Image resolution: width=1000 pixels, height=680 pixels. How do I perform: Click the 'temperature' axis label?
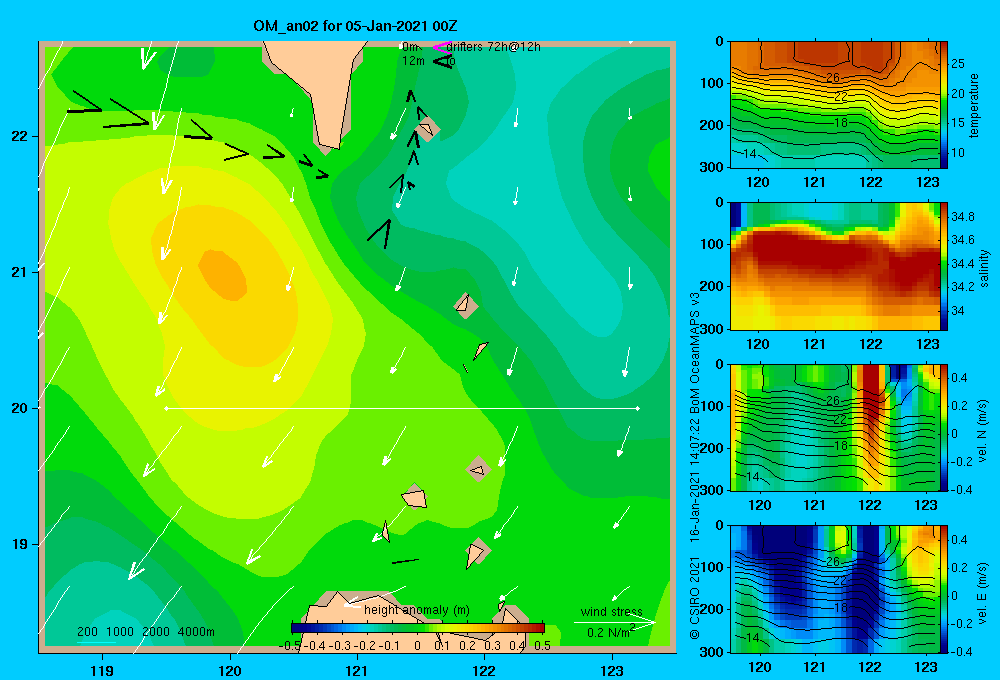point(974,105)
